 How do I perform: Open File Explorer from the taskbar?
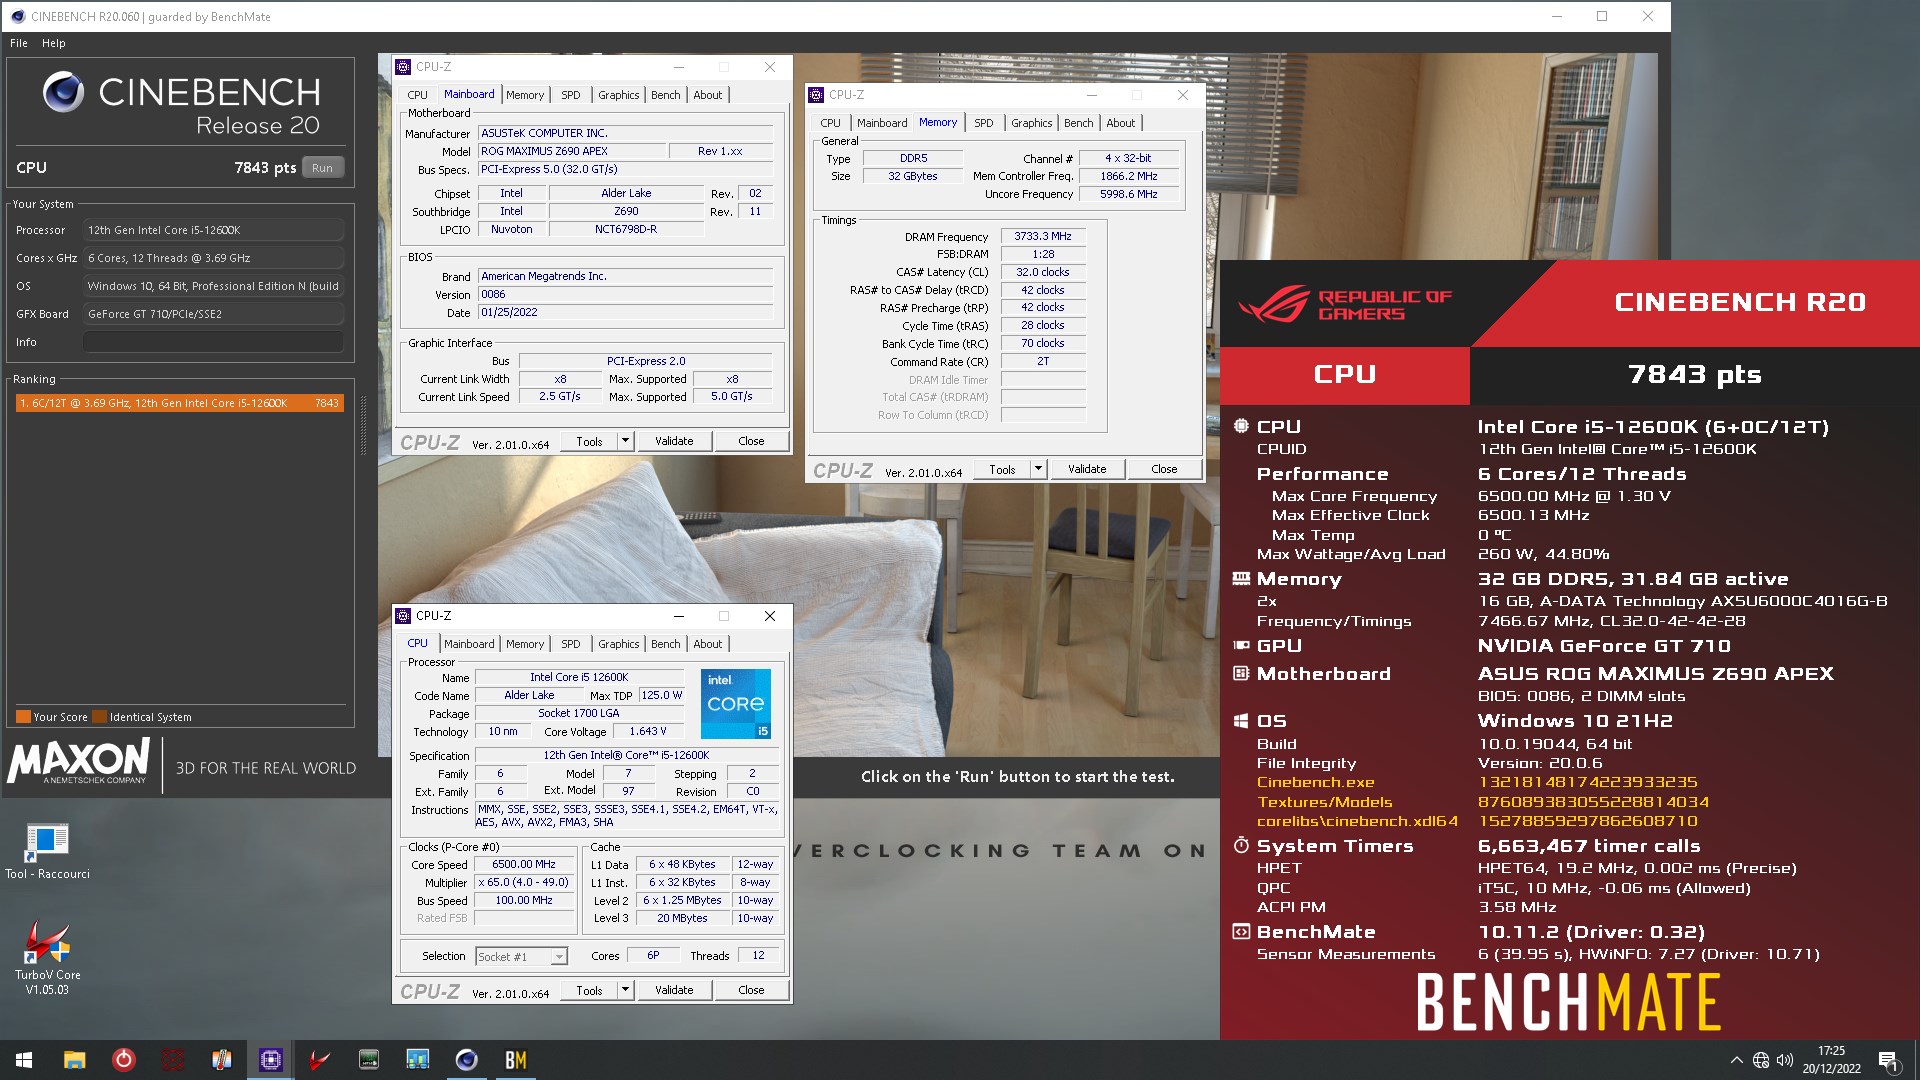tap(74, 1060)
